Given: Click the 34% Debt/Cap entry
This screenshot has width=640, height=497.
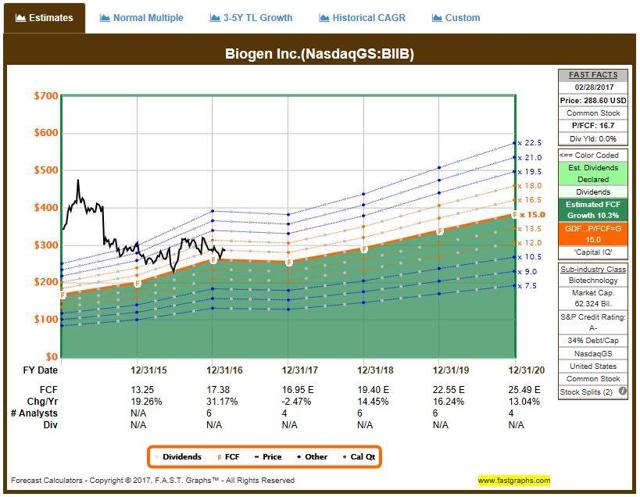Looking at the screenshot, I should click(593, 340).
